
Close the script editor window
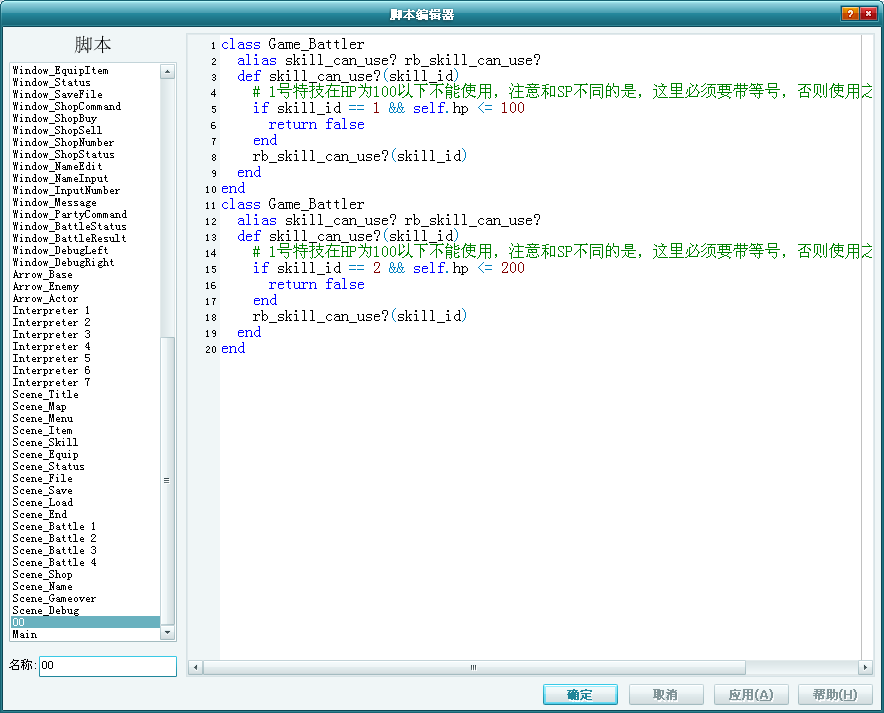pos(868,14)
